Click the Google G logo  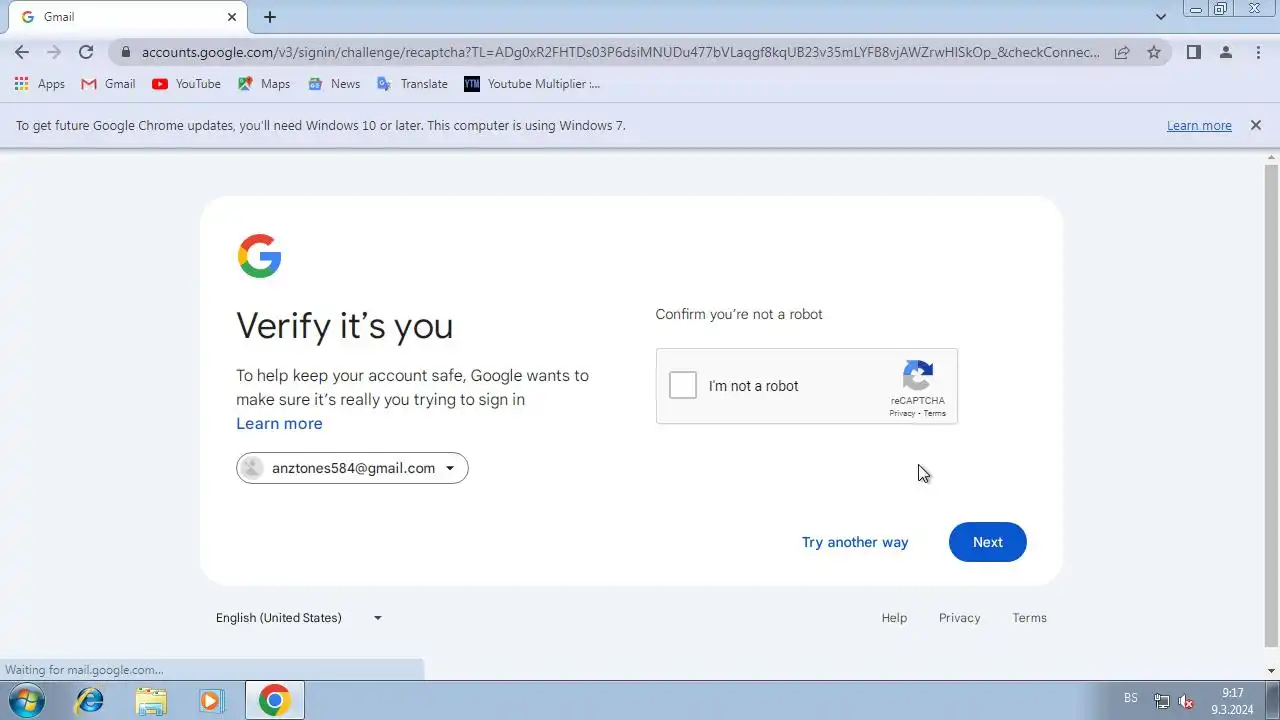coord(259,256)
